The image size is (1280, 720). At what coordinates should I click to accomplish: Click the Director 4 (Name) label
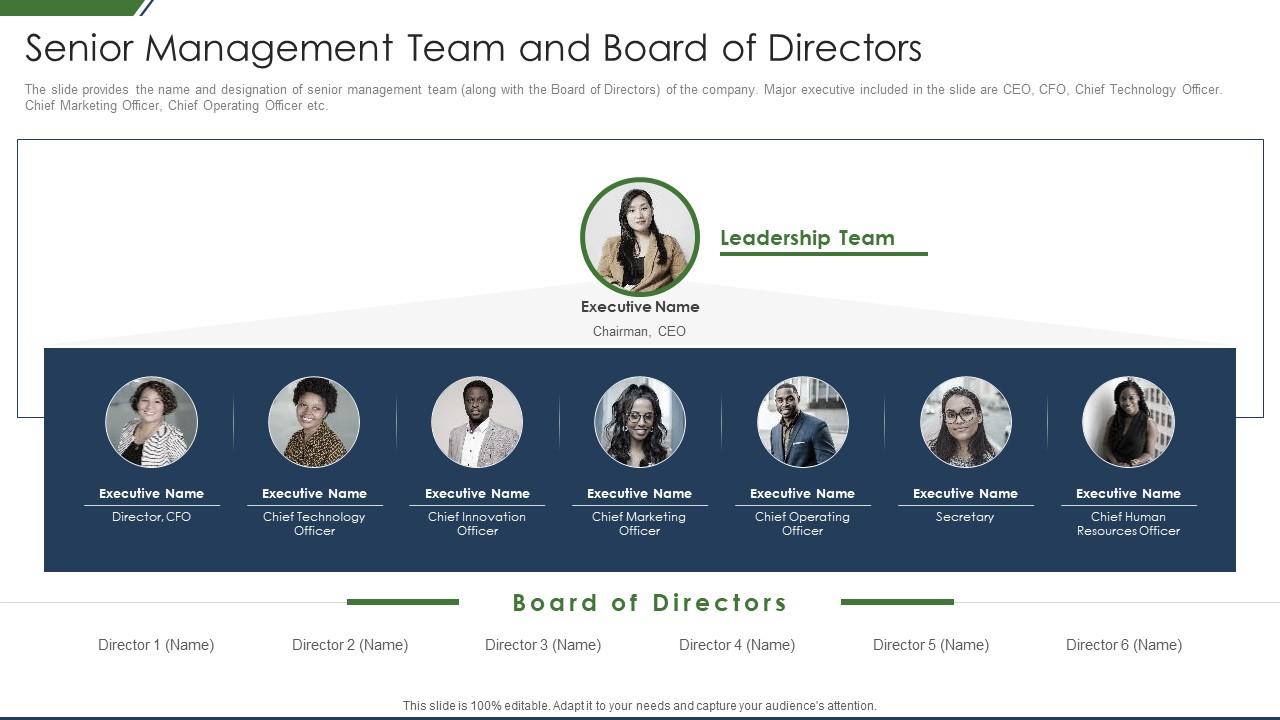(x=737, y=645)
